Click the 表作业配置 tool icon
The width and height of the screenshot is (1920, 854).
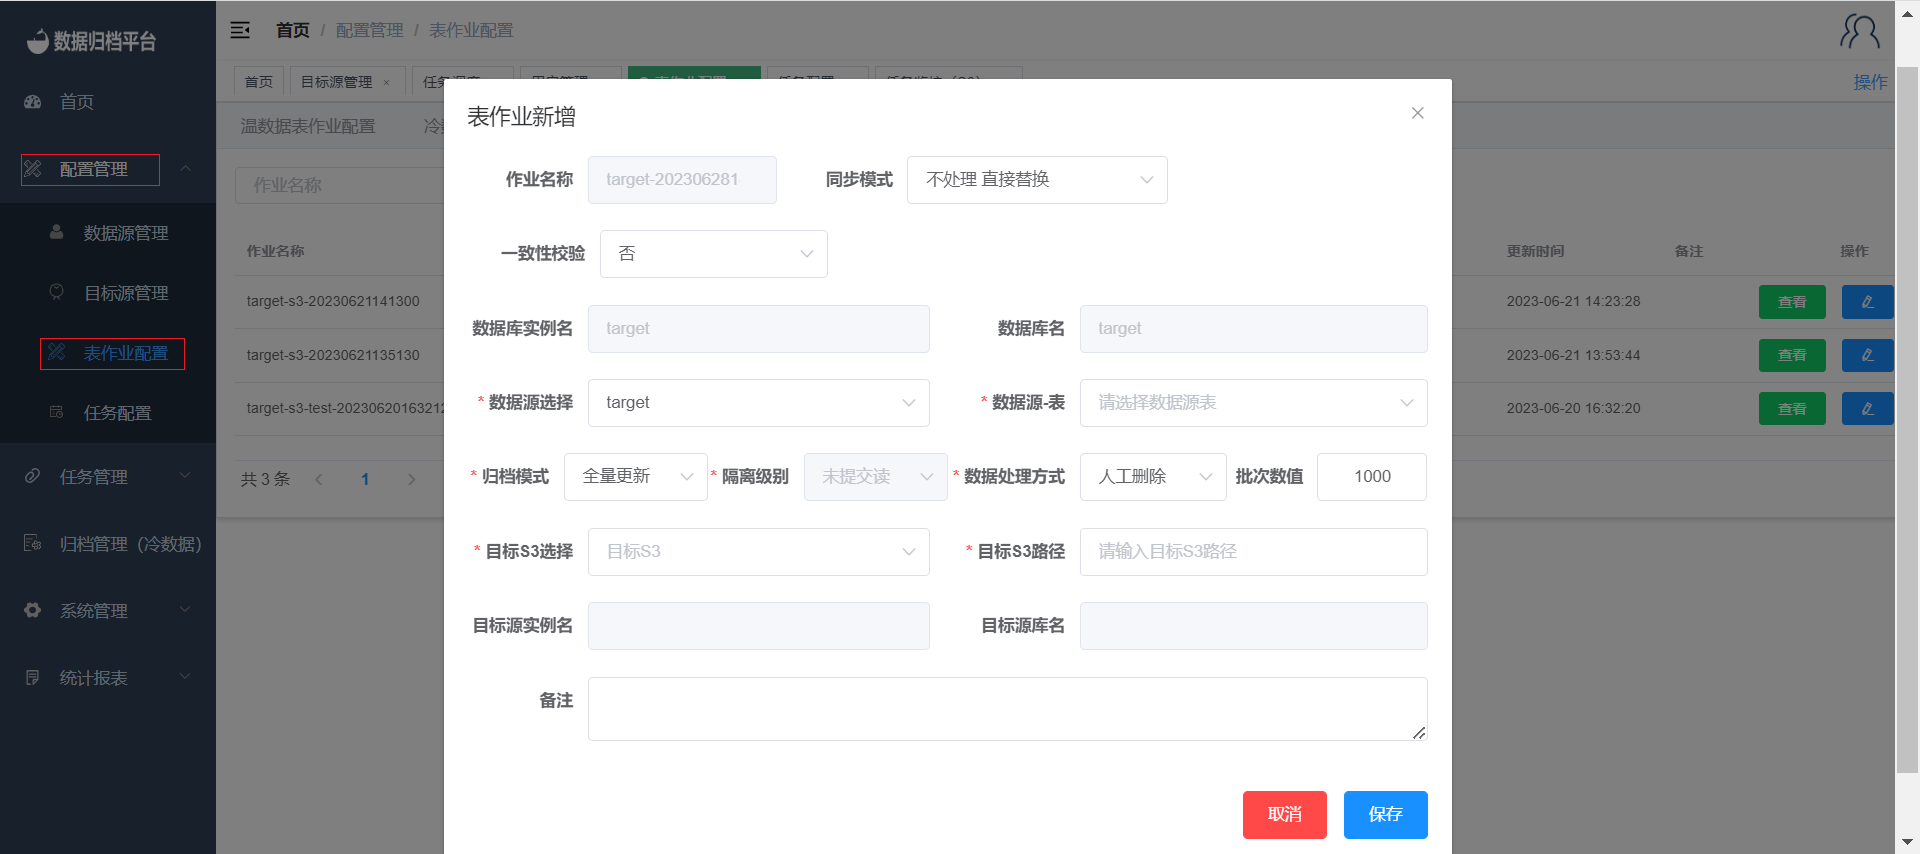coord(57,352)
